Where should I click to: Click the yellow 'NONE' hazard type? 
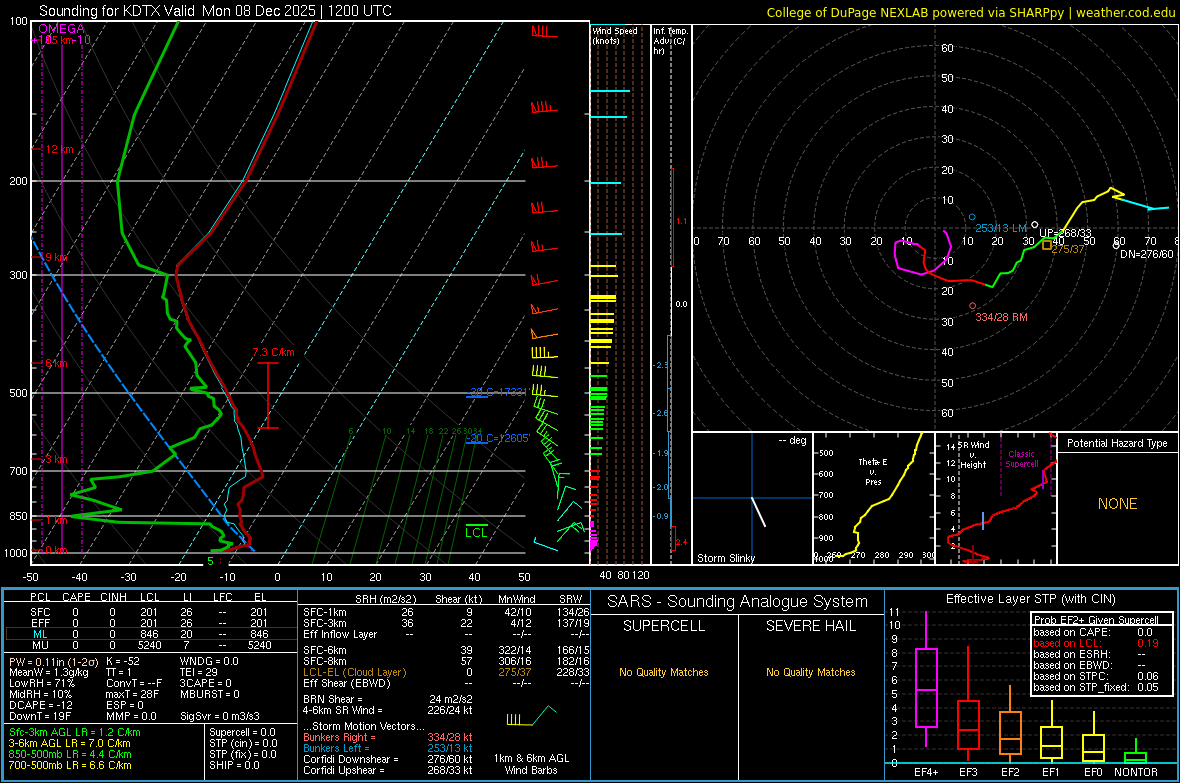tap(1118, 504)
